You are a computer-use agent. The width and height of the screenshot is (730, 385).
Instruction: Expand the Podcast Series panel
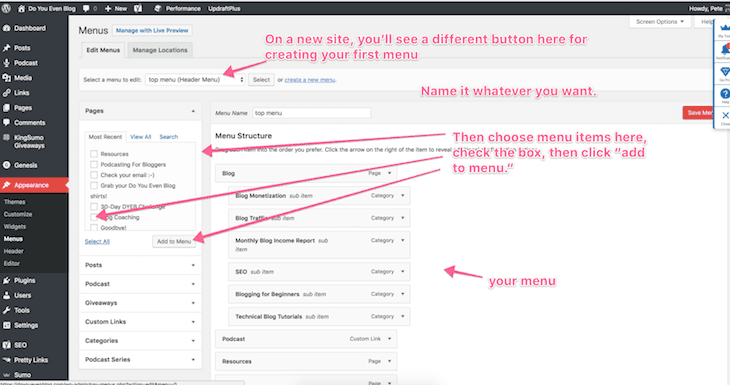click(x=140, y=359)
